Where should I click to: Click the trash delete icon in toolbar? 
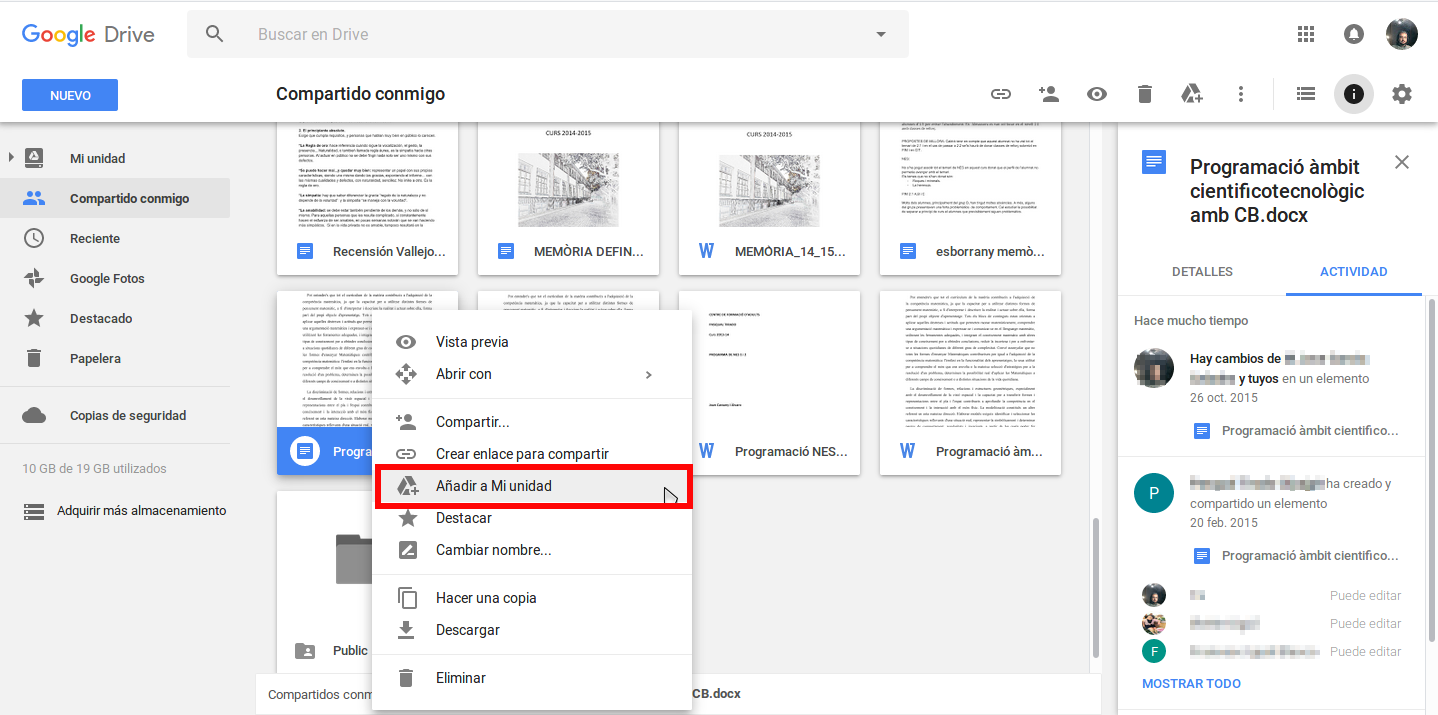pyautogui.click(x=1145, y=94)
